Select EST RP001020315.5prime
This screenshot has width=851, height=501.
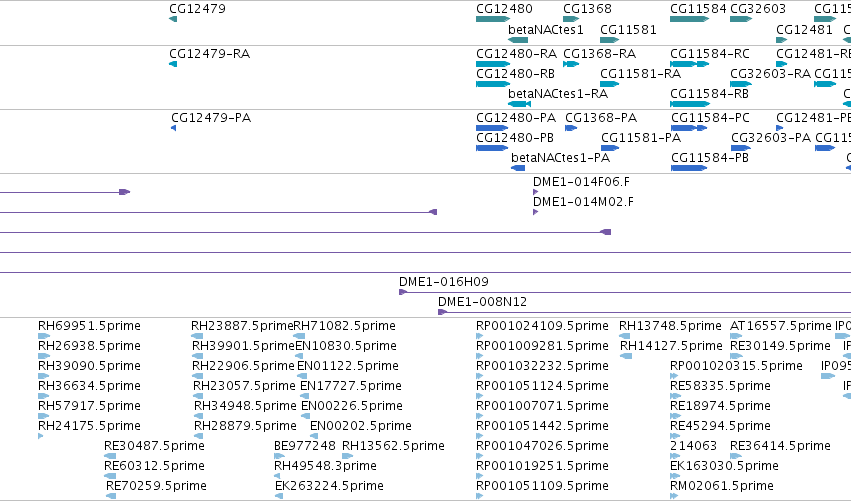[x=736, y=366]
